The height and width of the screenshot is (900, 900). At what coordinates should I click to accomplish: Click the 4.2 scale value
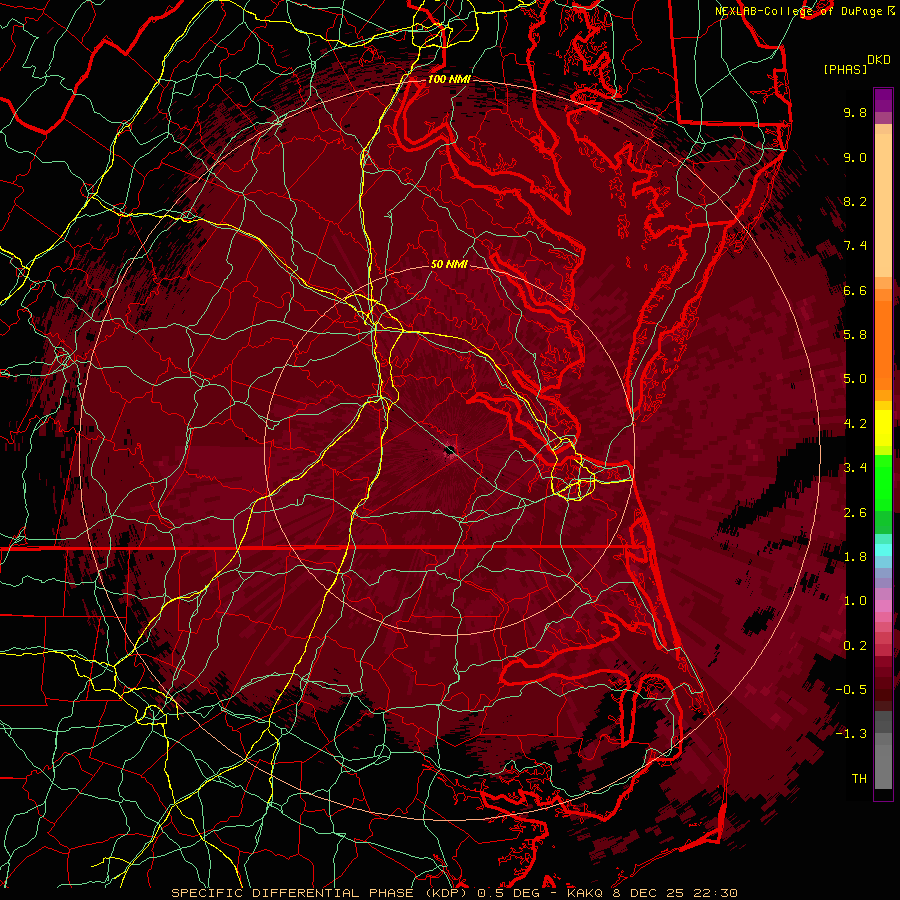point(855,424)
